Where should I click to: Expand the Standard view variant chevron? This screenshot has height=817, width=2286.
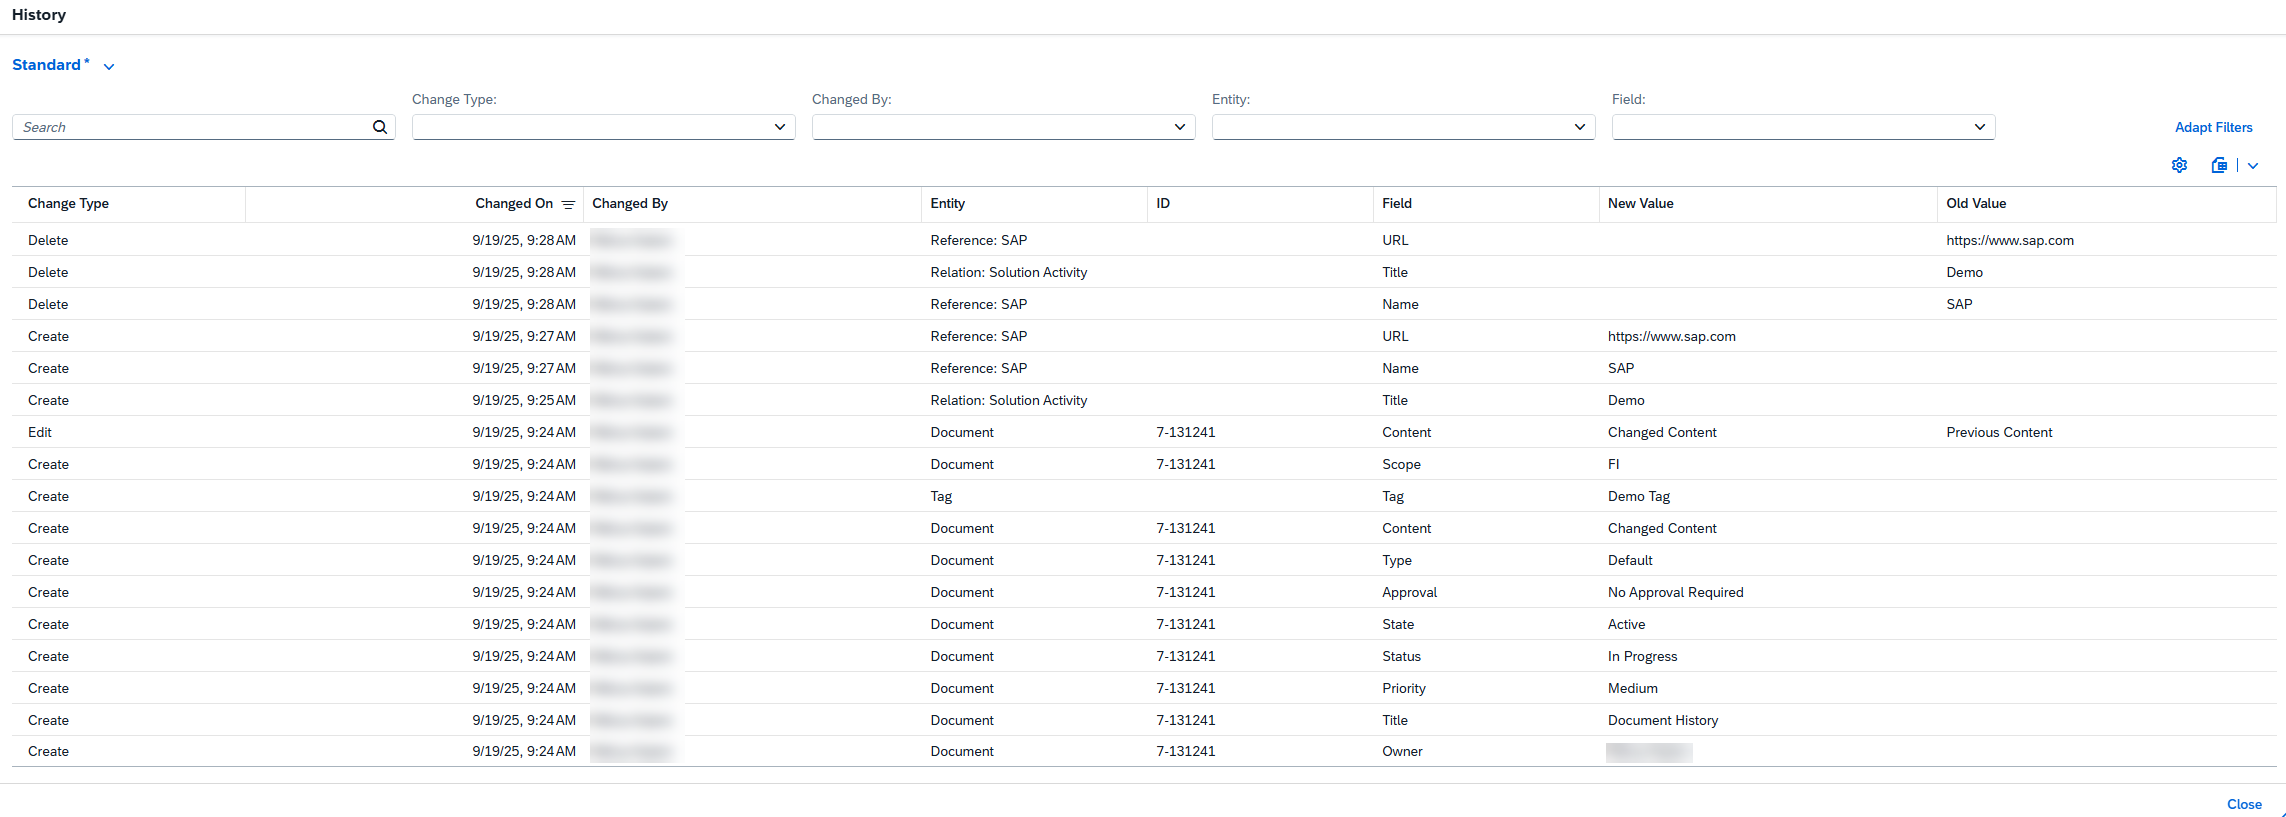[109, 67]
